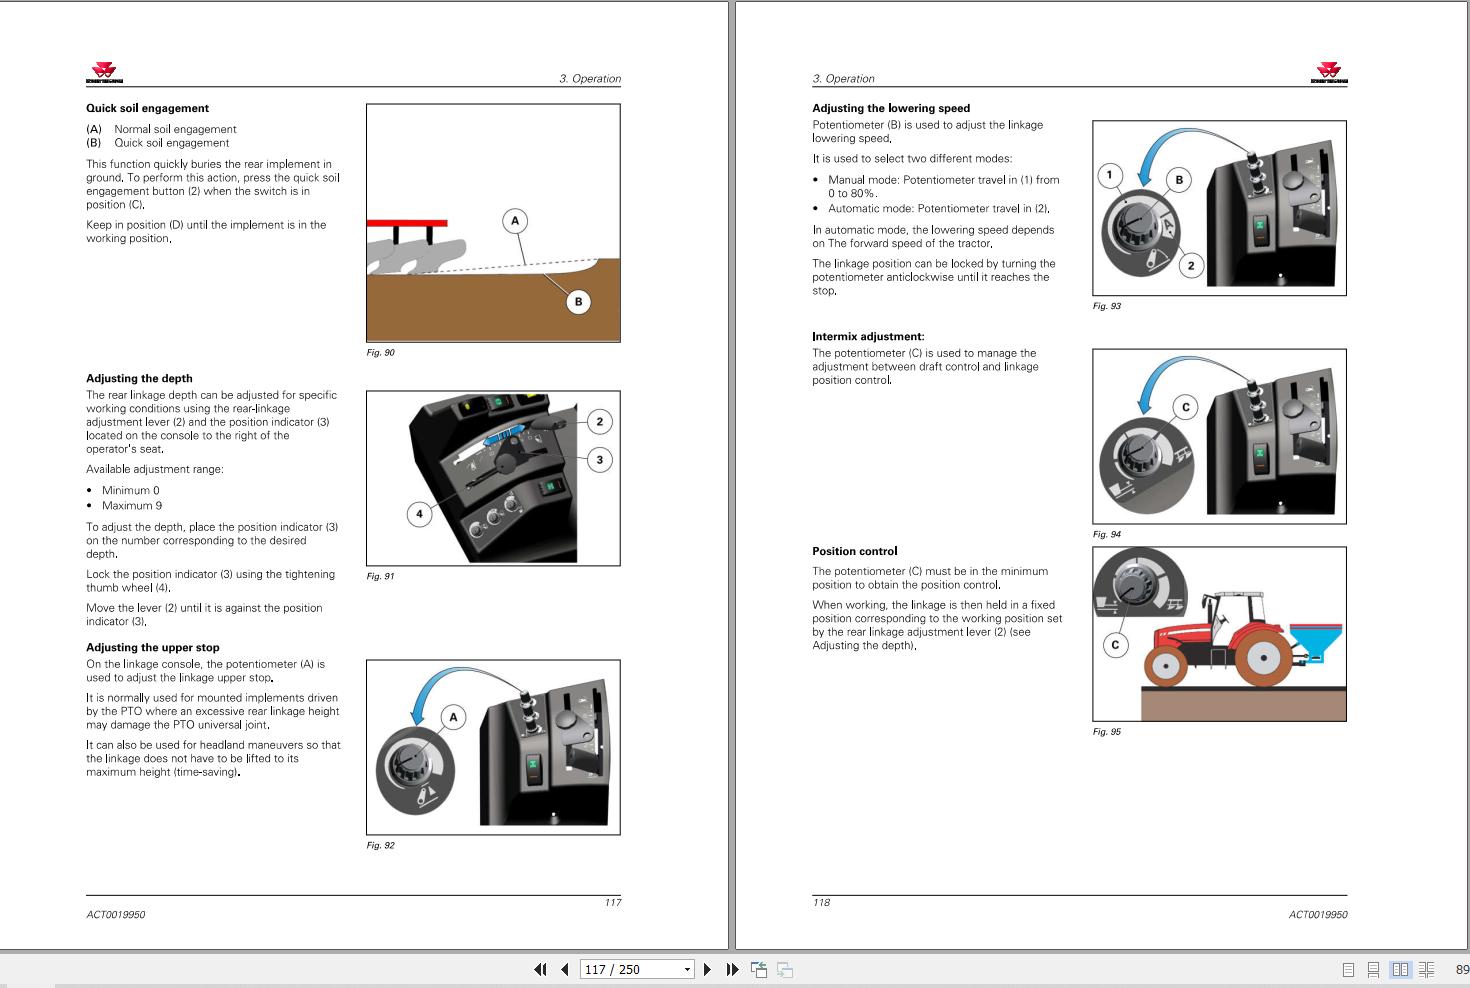This screenshot has height=988, width=1470.
Task: Jump to the last page
Action: pos(732,969)
